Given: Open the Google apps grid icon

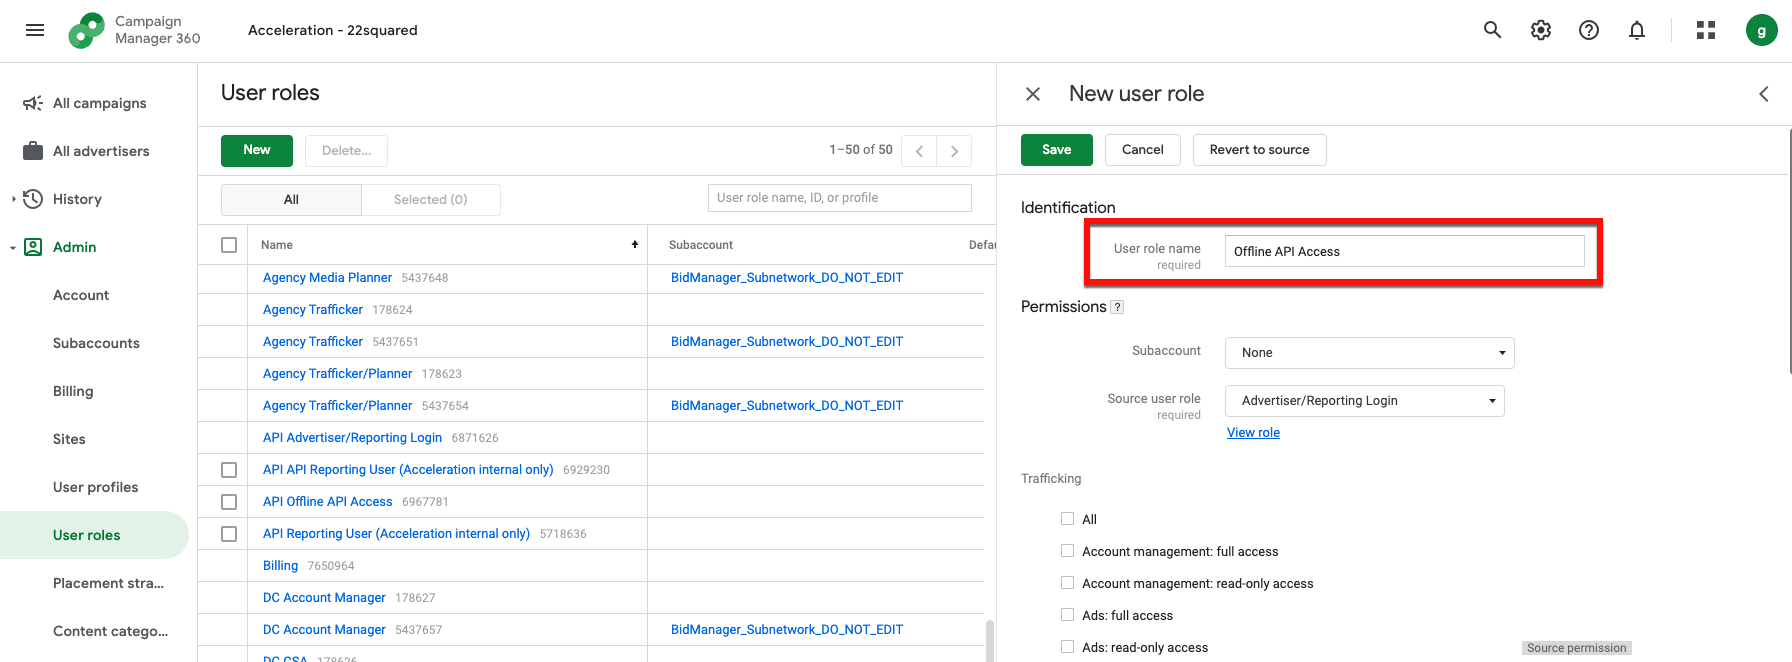Looking at the screenshot, I should [x=1706, y=30].
